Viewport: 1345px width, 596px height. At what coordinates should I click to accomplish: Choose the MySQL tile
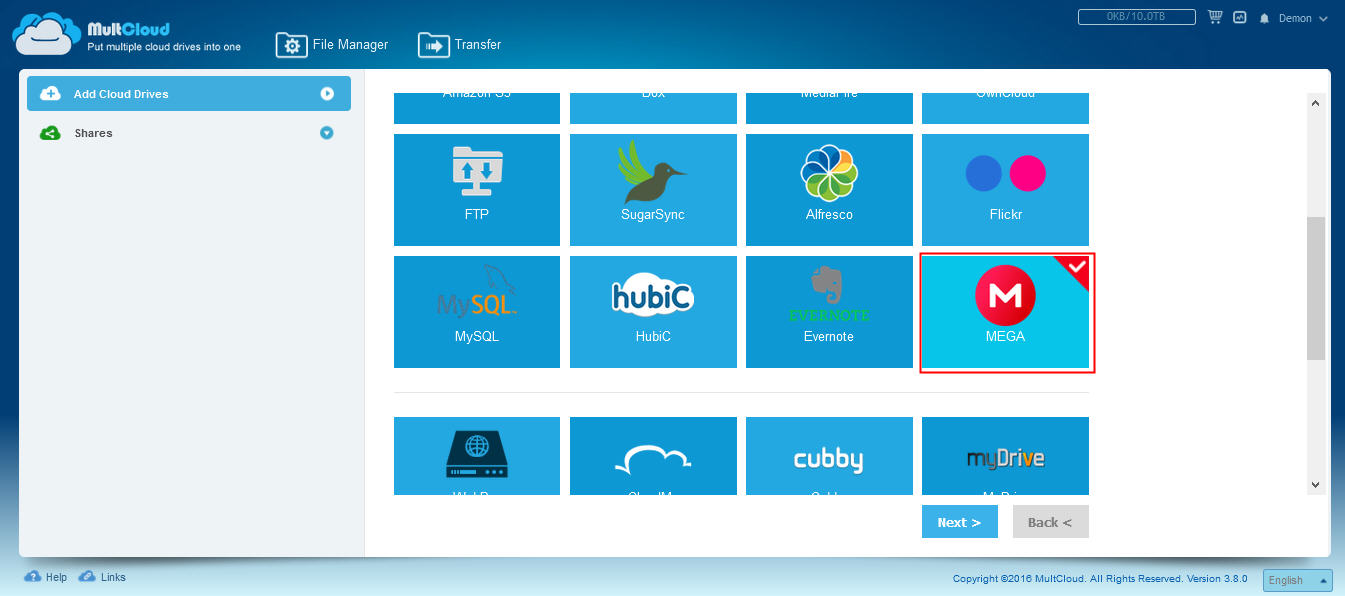click(477, 312)
